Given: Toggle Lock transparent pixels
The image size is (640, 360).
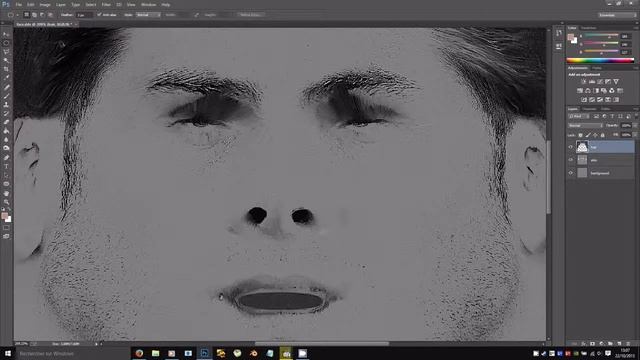Looking at the screenshot, I should pyautogui.click(x=580, y=135).
